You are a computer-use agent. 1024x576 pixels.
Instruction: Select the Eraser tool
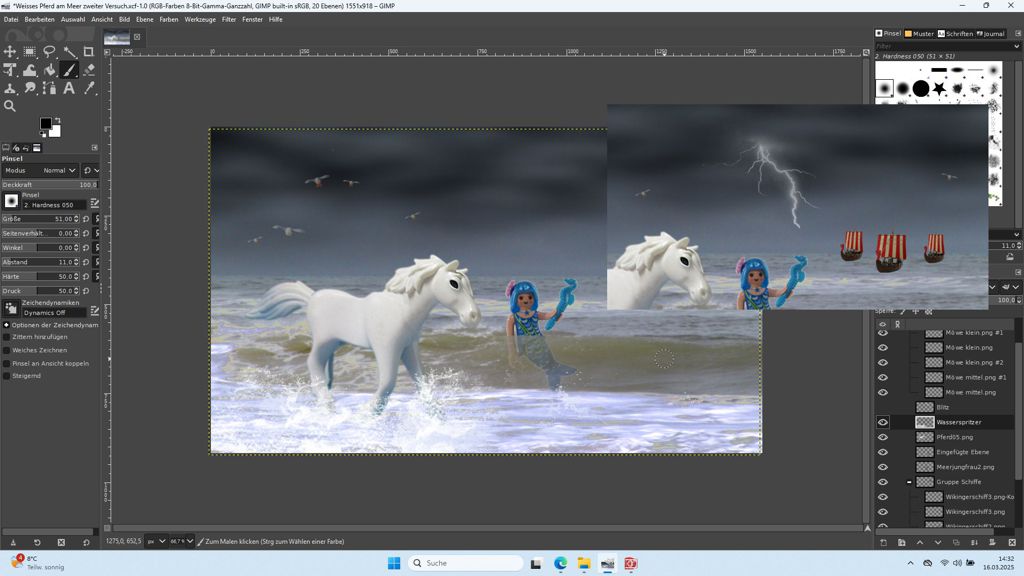coord(89,70)
